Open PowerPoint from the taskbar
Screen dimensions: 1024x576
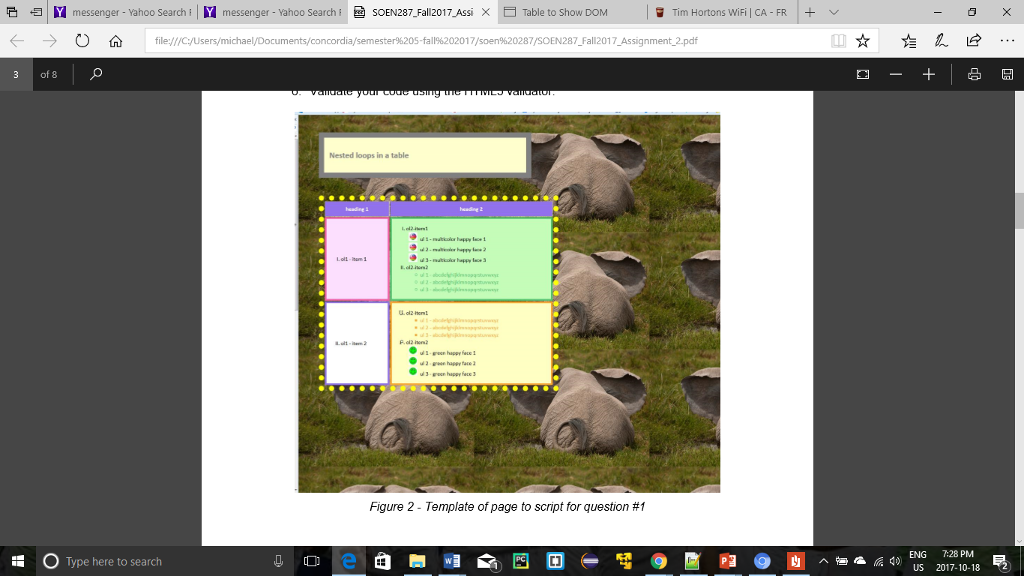pos(728,561)
